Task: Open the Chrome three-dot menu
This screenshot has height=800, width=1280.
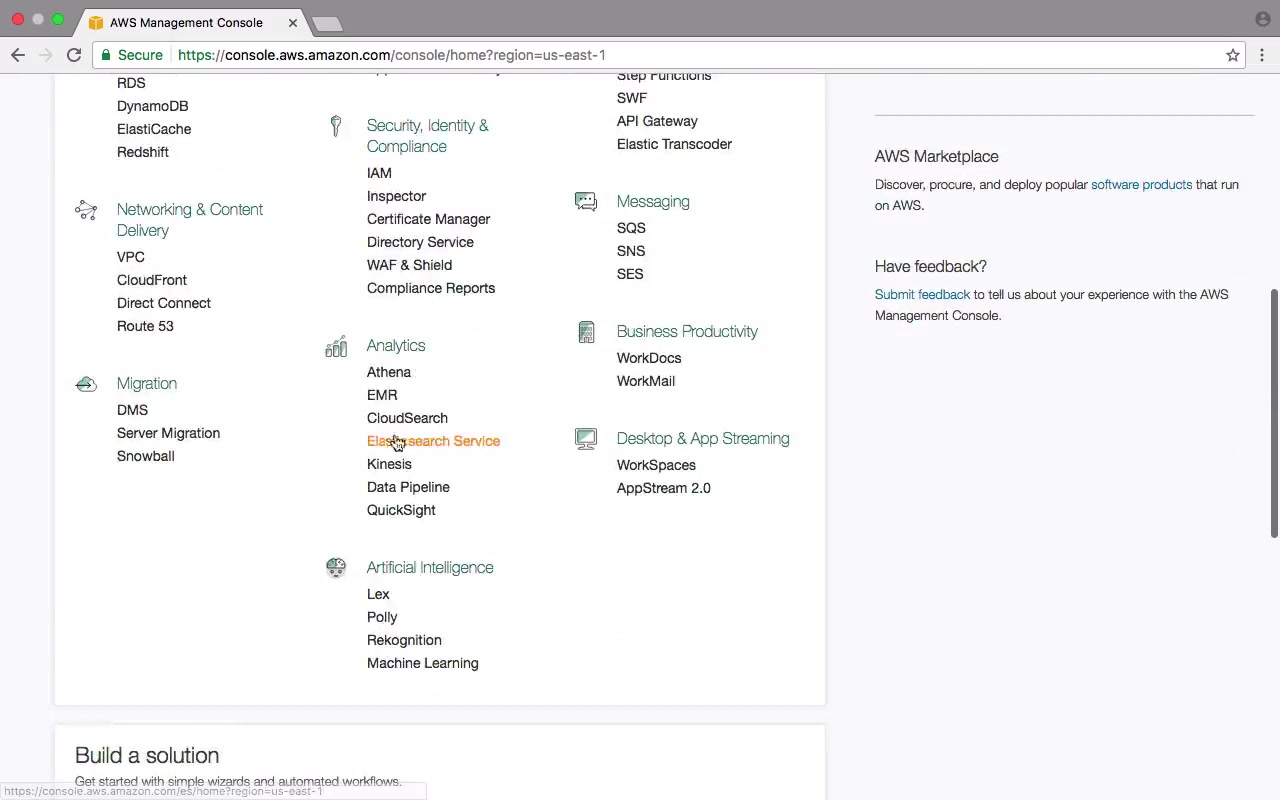Action: point(1262,55)
